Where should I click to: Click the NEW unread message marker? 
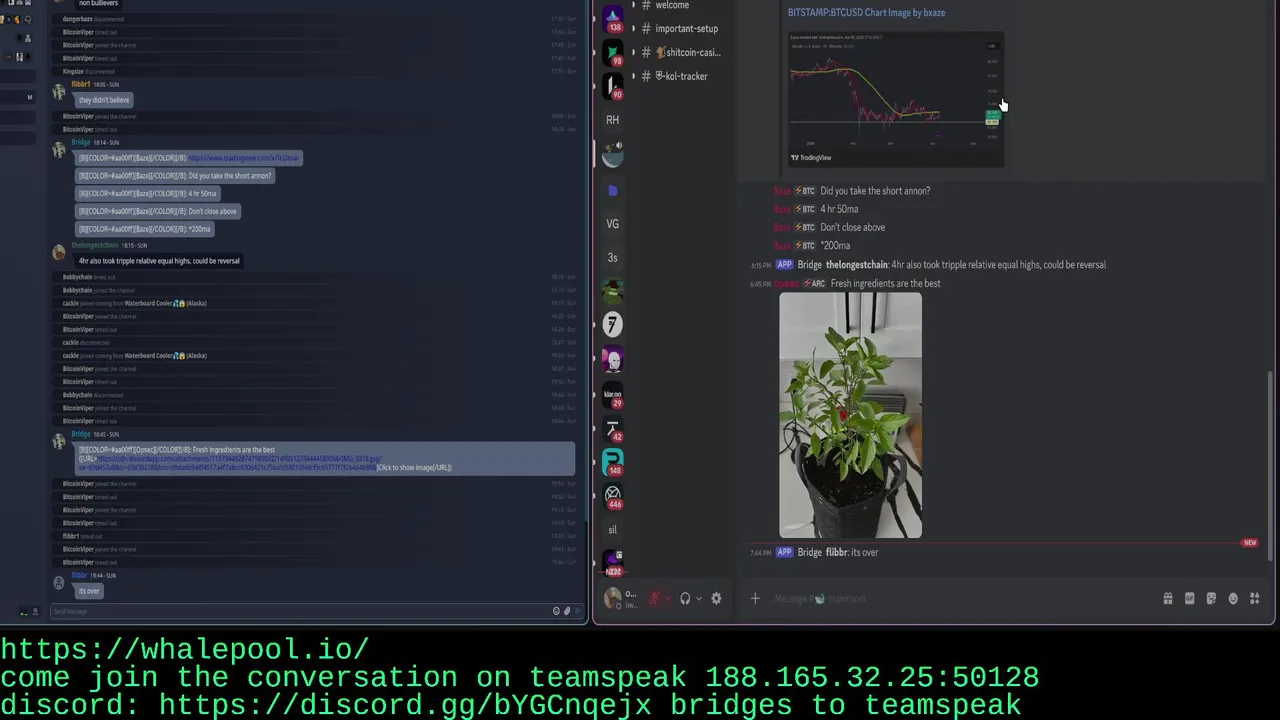(1249, 543)
